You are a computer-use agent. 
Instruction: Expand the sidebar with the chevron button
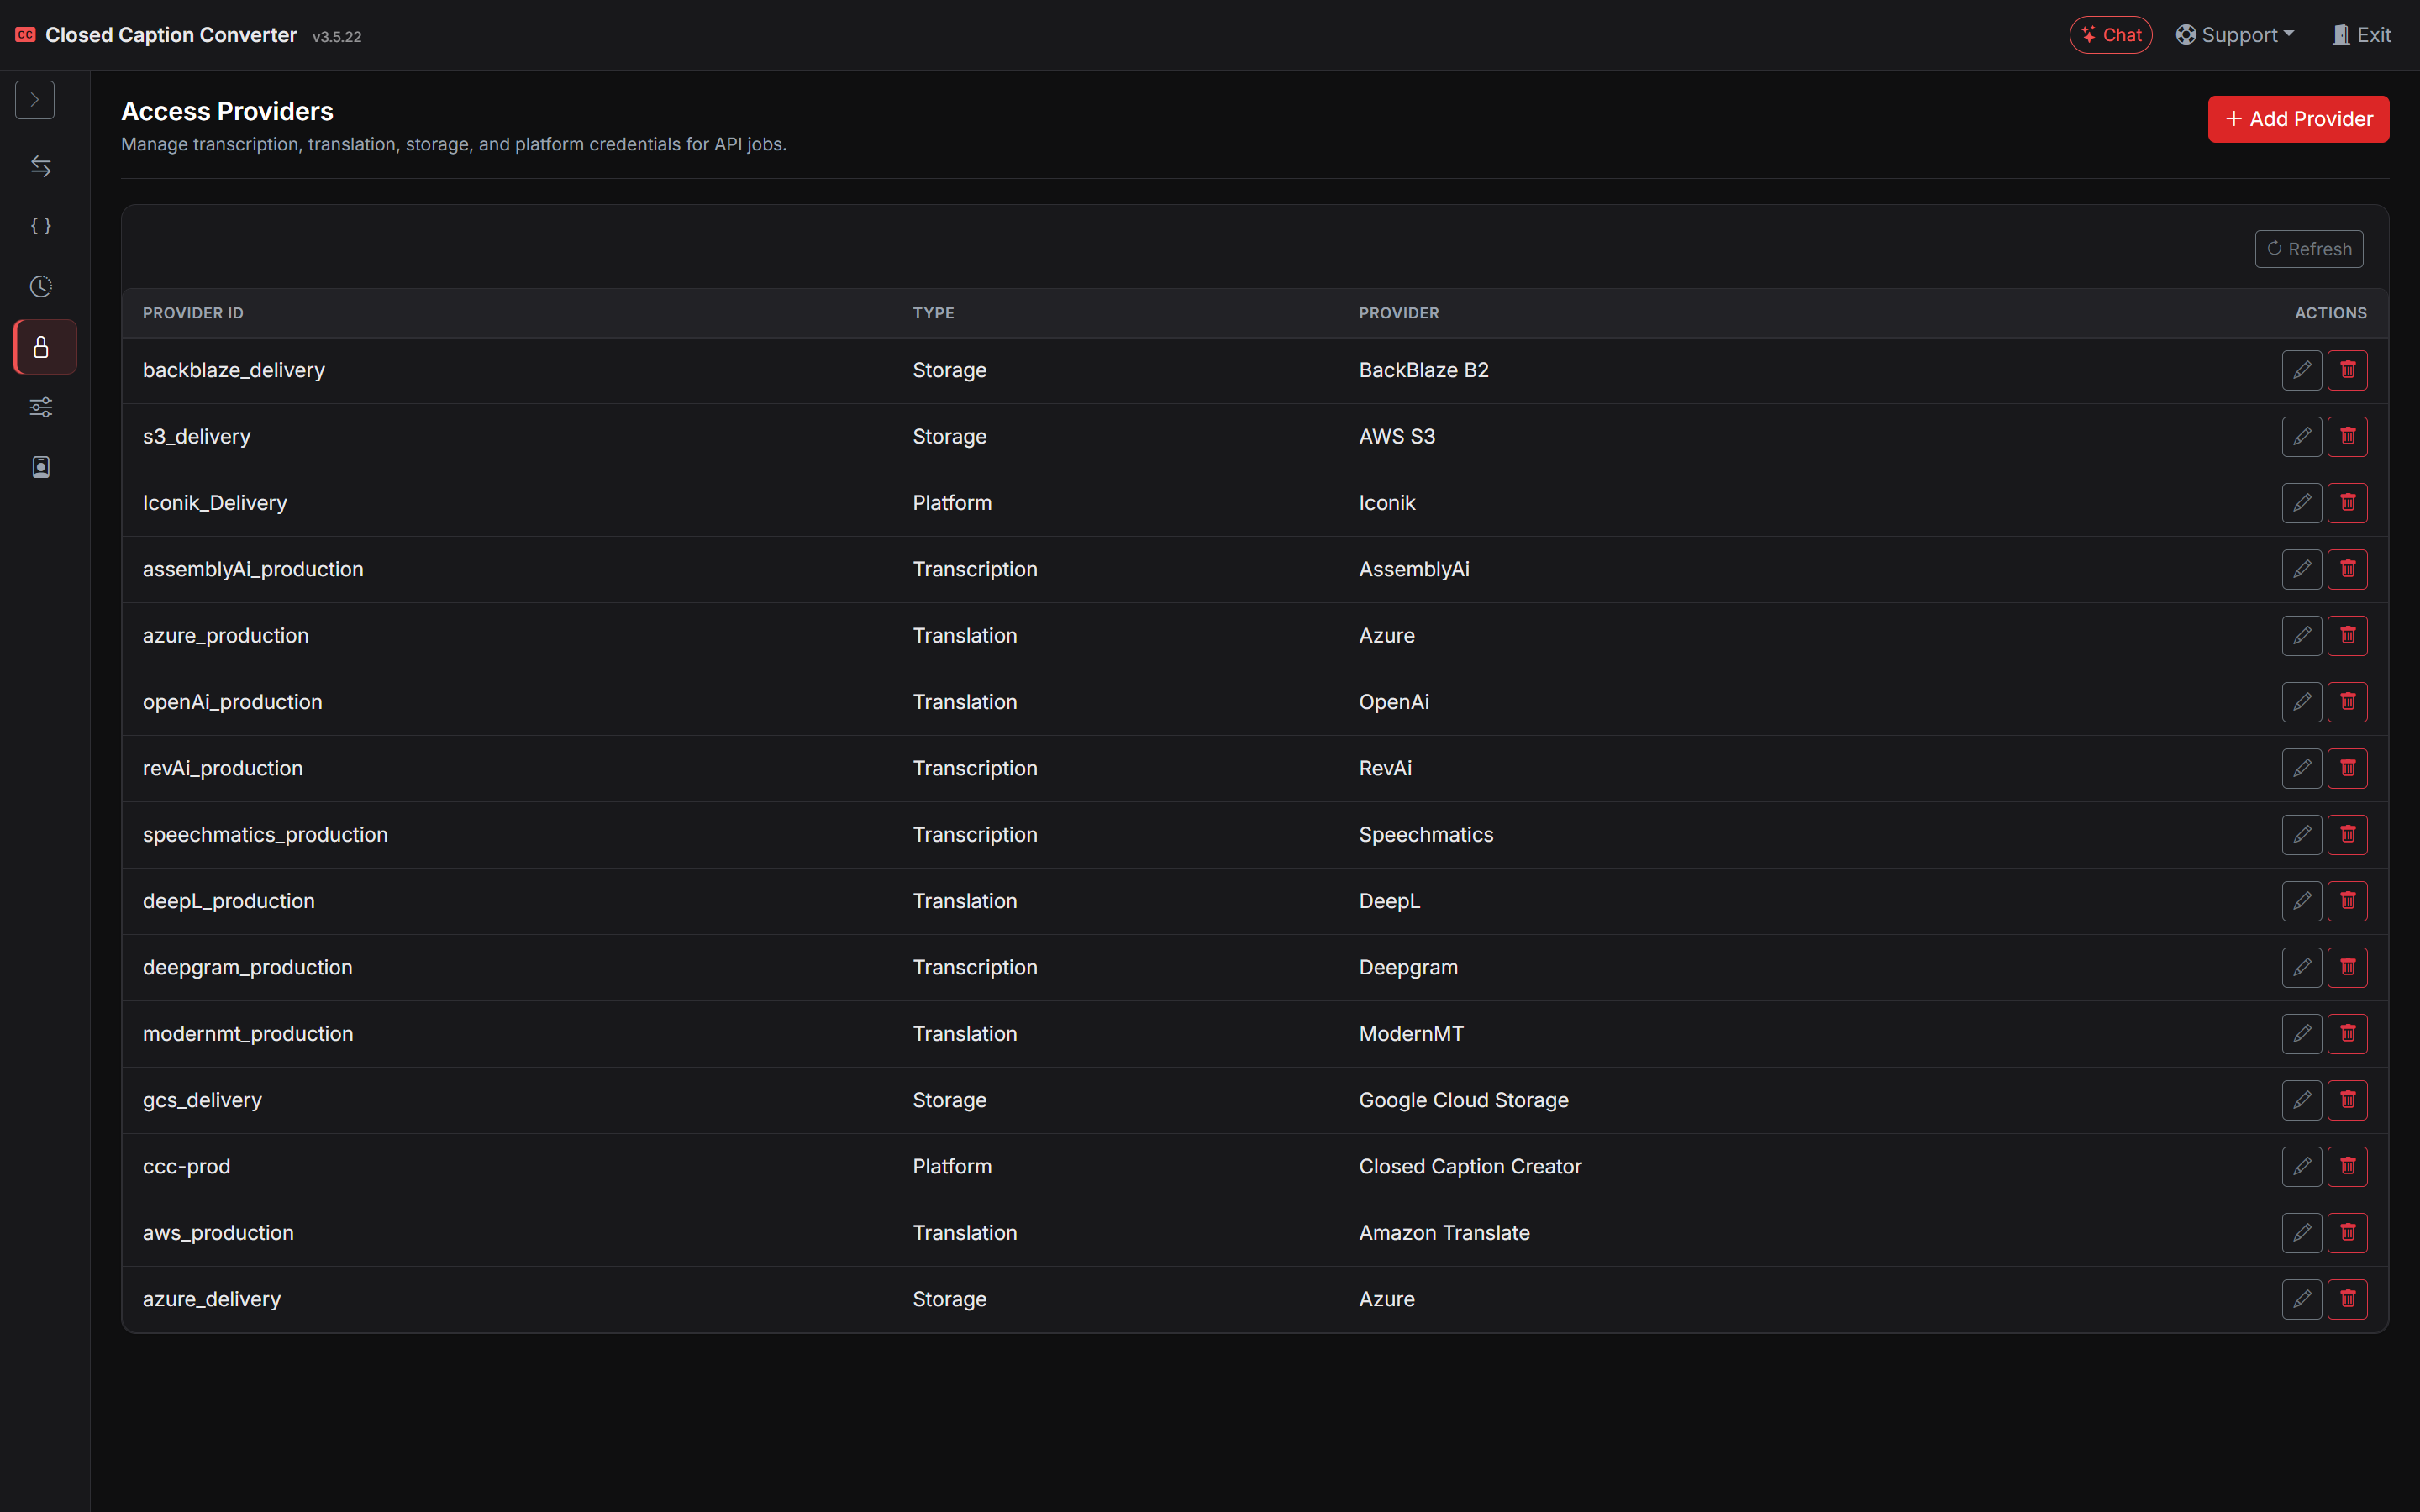pos(35,100)
